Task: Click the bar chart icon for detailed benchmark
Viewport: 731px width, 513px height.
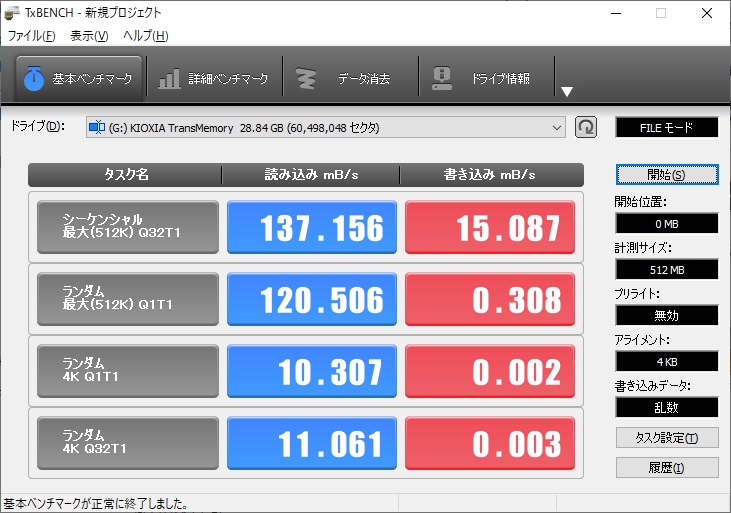Action: (169, 78)
